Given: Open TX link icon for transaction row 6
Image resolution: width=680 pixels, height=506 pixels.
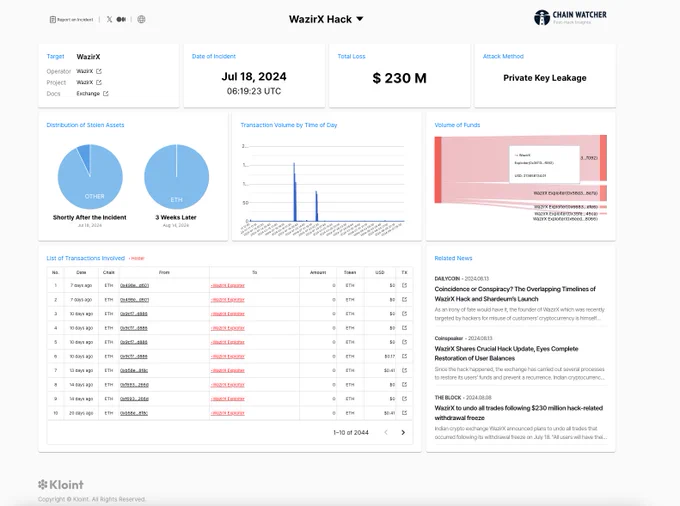Looking at the screenshot, I should click(405, 356).
